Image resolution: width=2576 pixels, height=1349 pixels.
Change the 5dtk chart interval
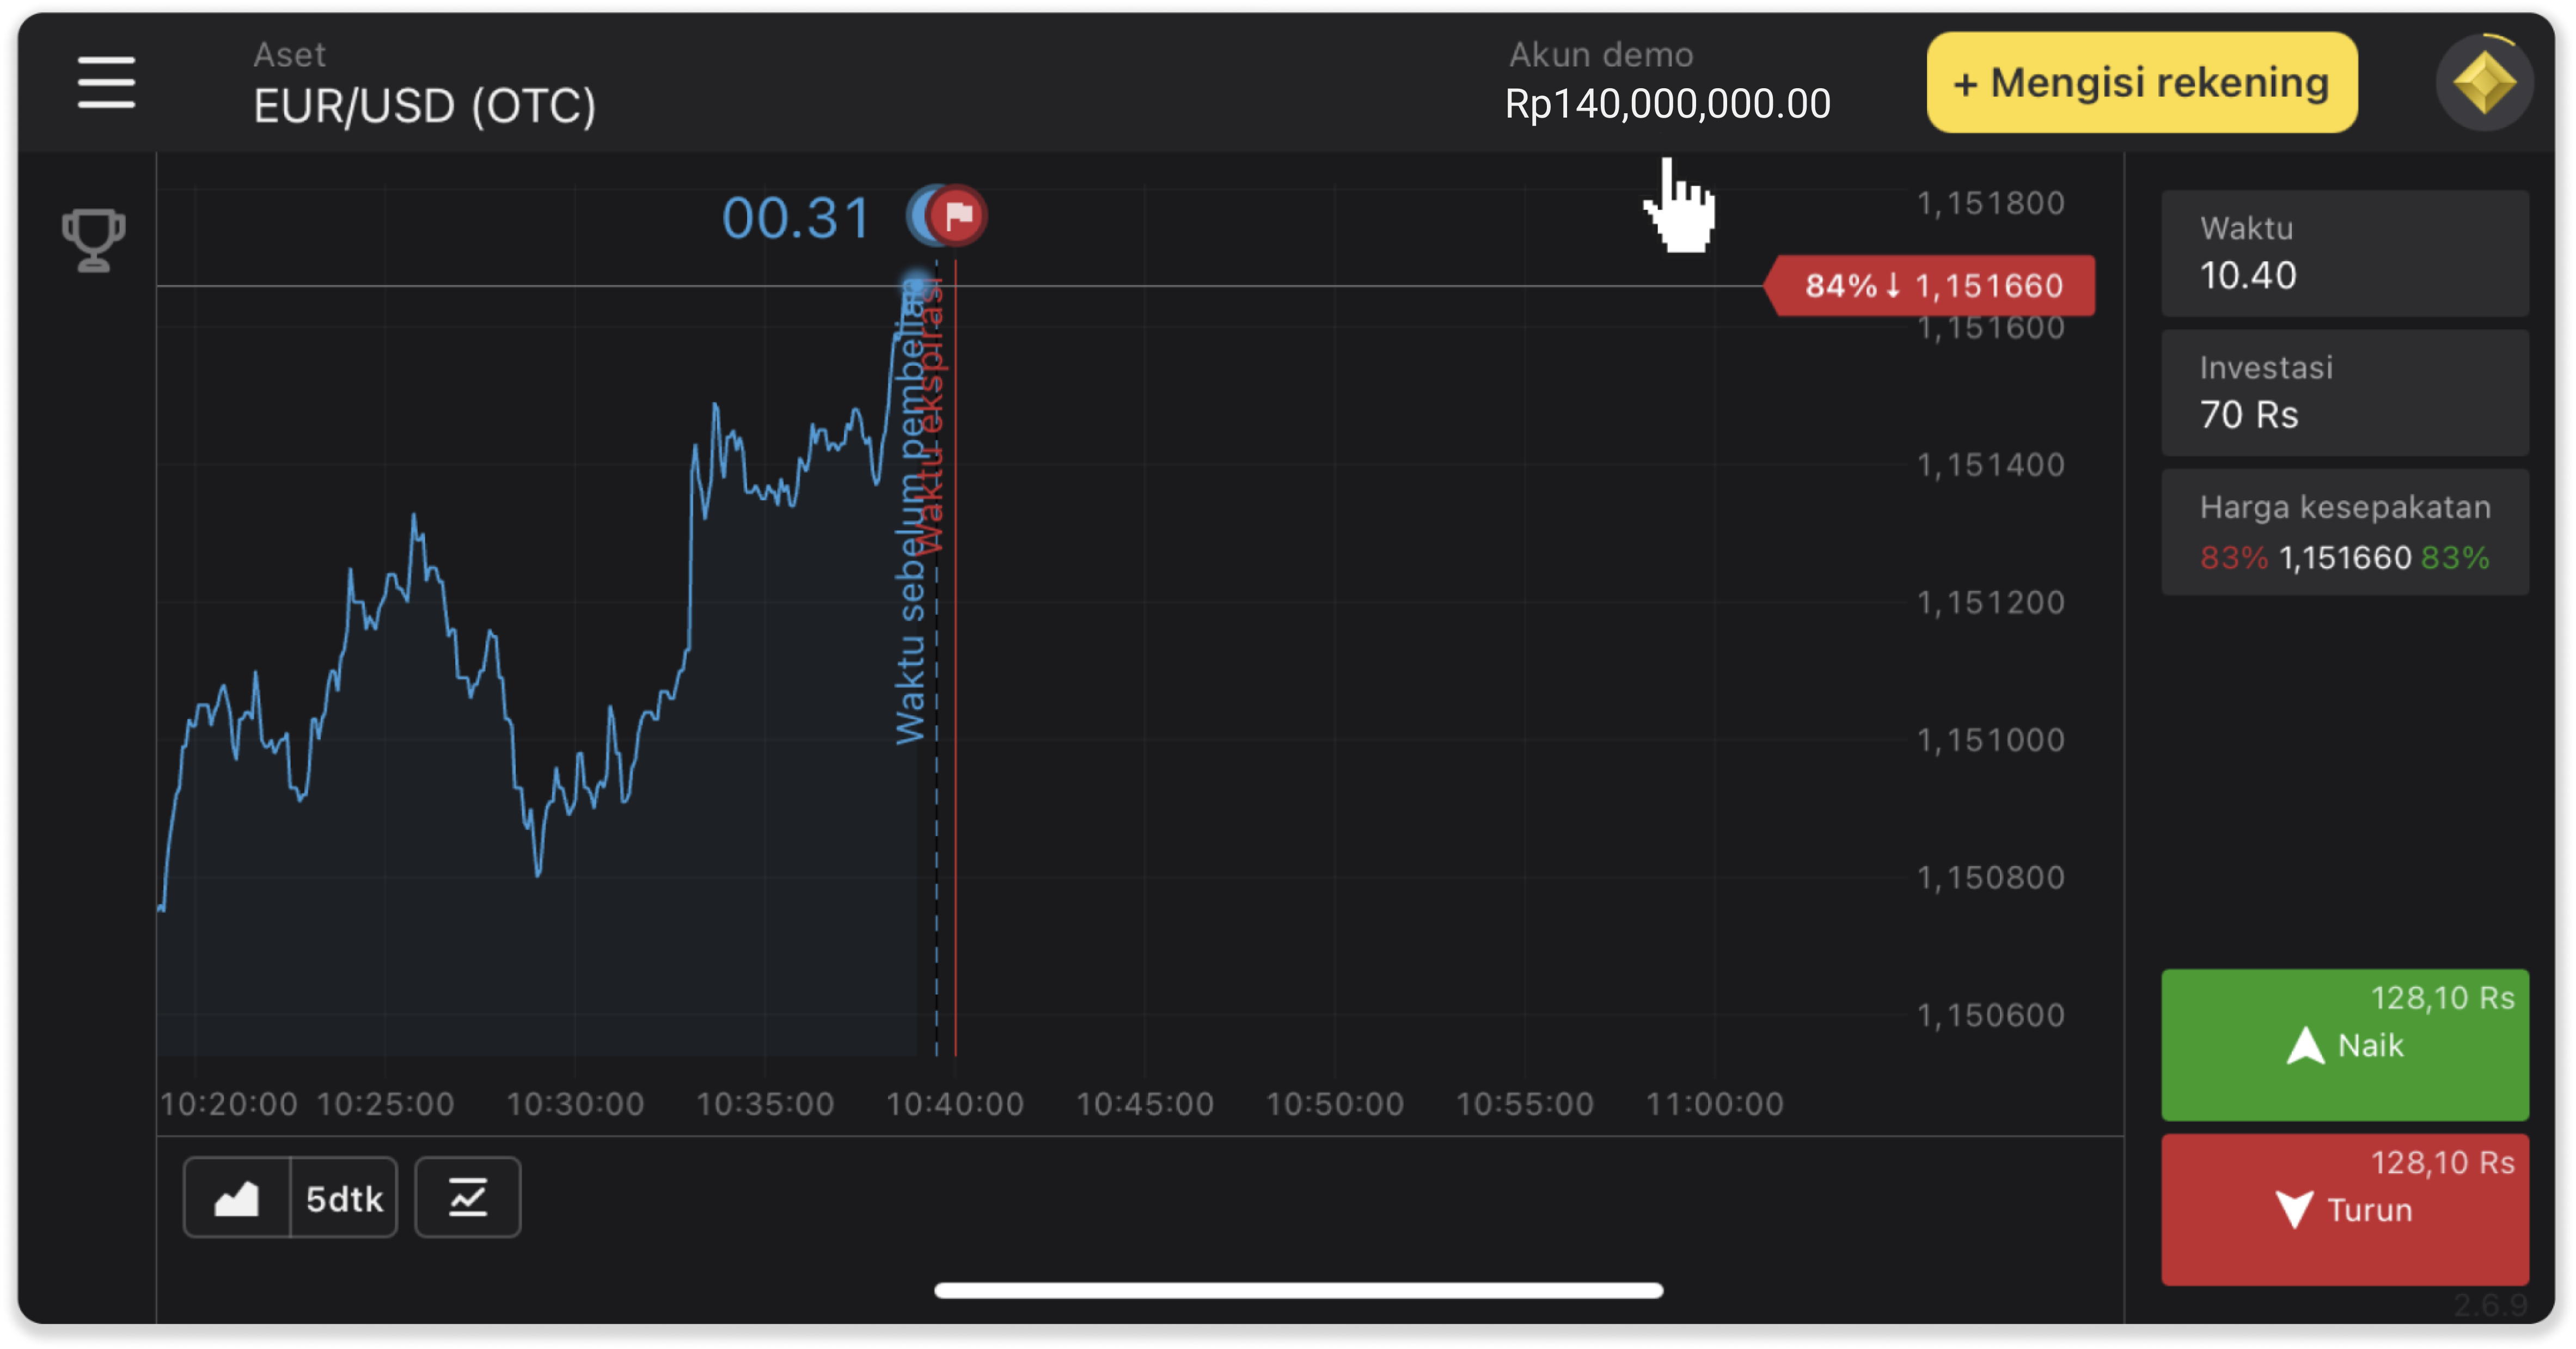point(344,1198)
